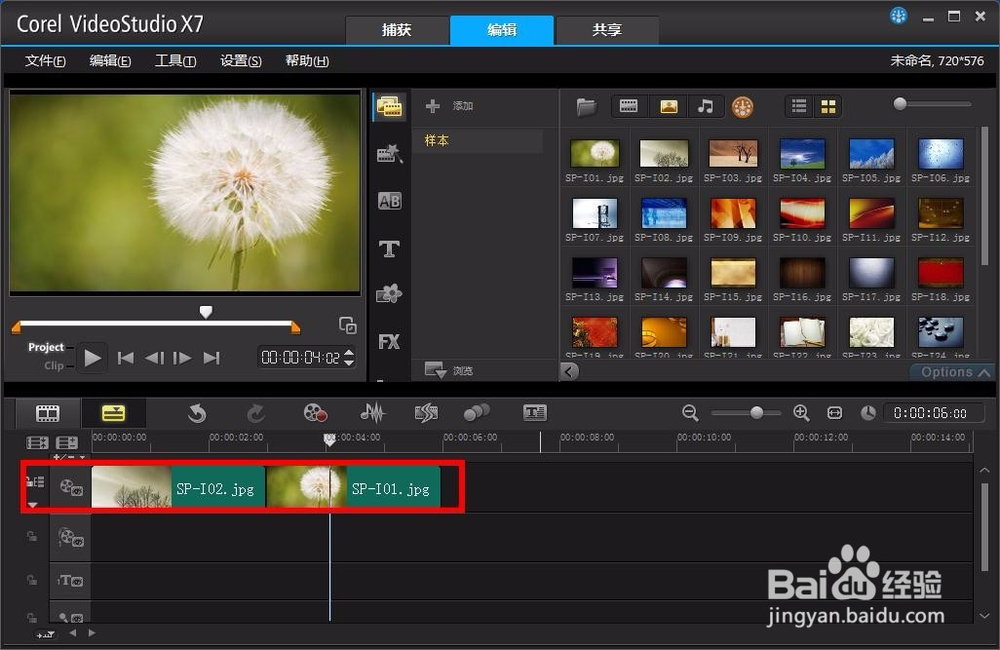Viewport: 1000px width, 650px height.
Task: Click the preview scrubber handle
Action: click(205, 312)
